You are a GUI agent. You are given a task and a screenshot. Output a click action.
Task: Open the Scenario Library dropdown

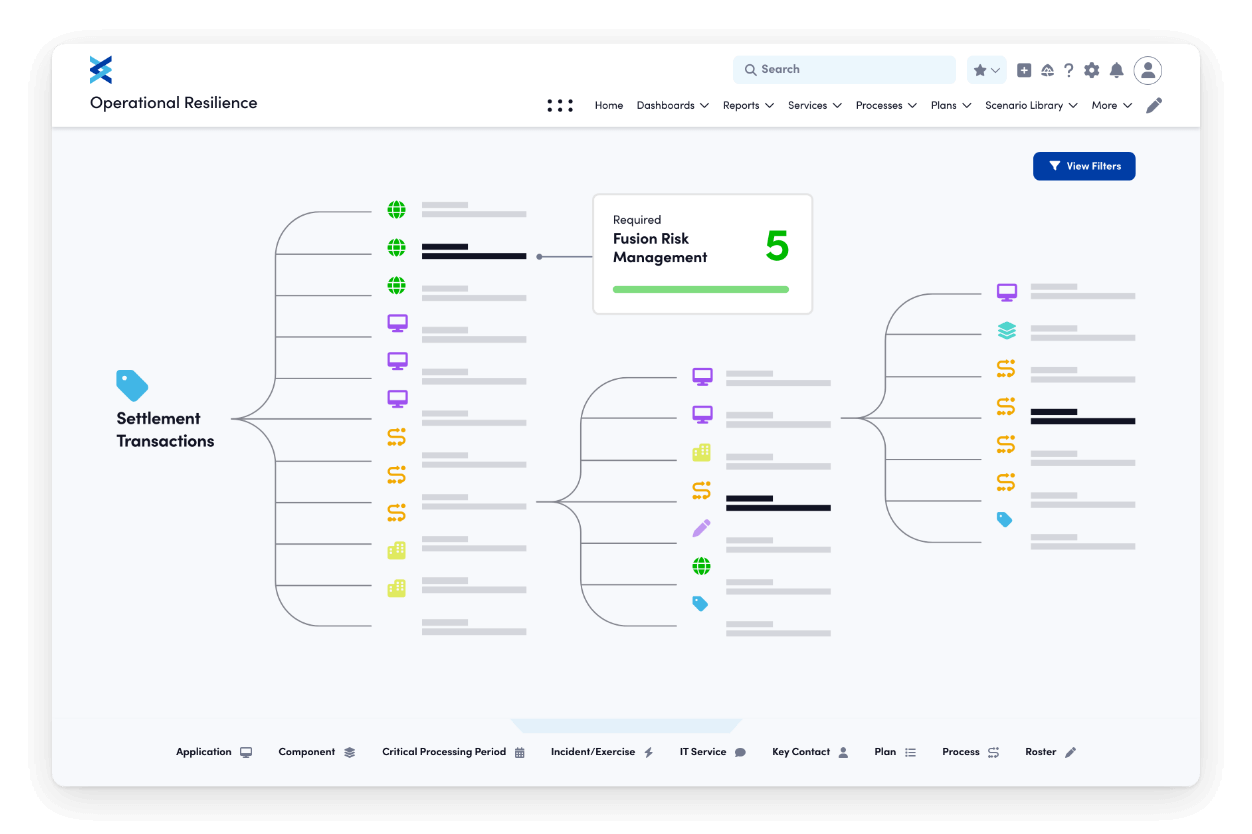click(x=1030, y=105)
